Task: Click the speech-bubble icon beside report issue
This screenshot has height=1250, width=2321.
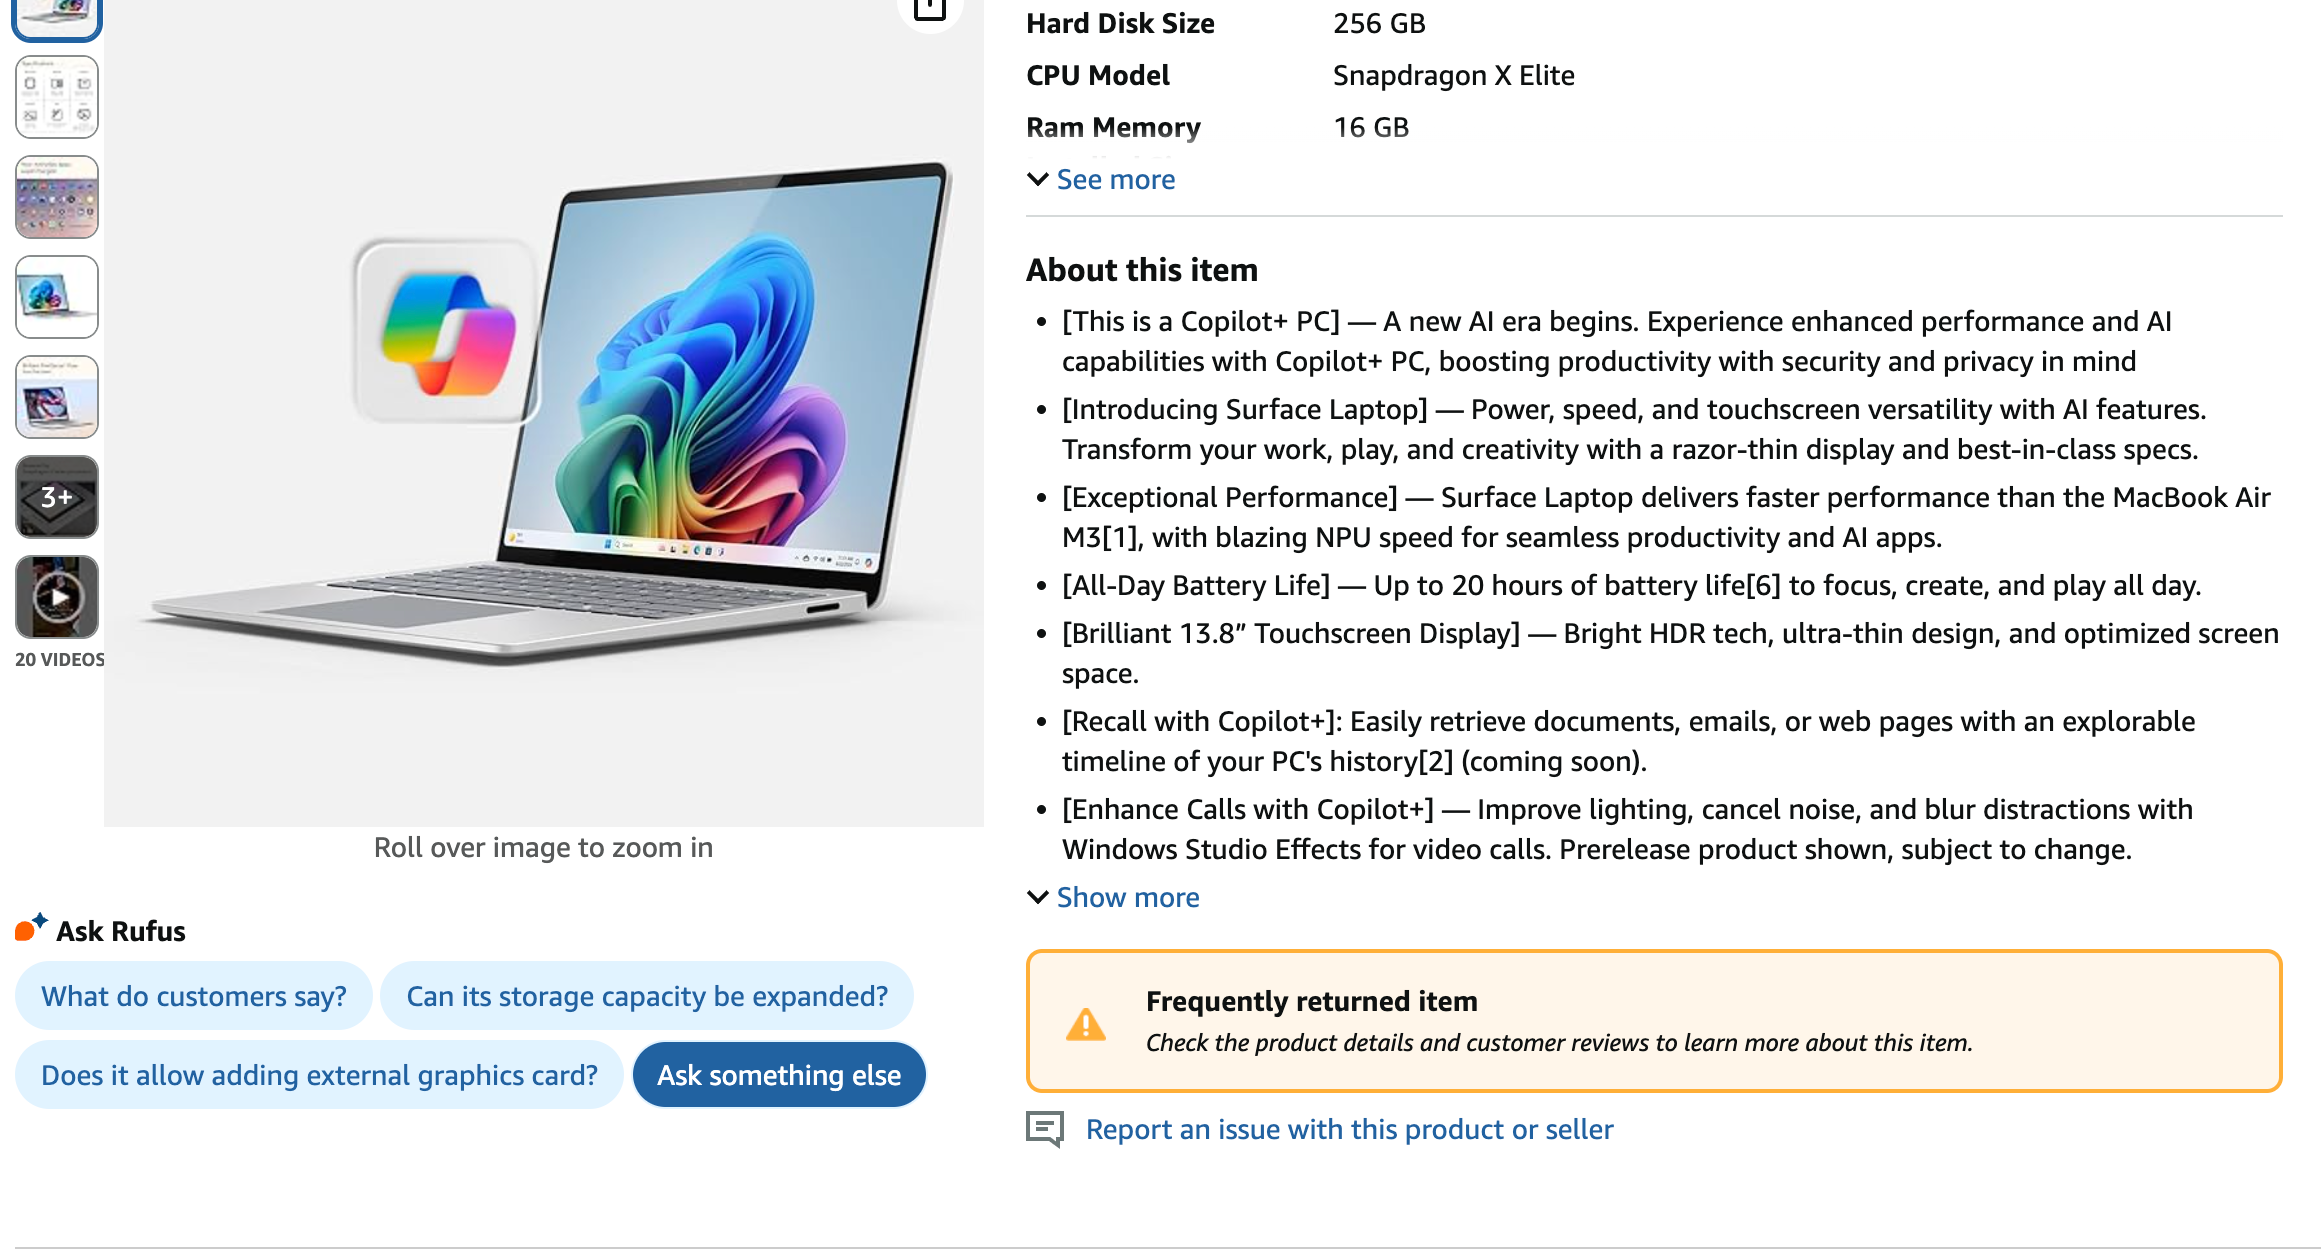Action: 1044,1129
